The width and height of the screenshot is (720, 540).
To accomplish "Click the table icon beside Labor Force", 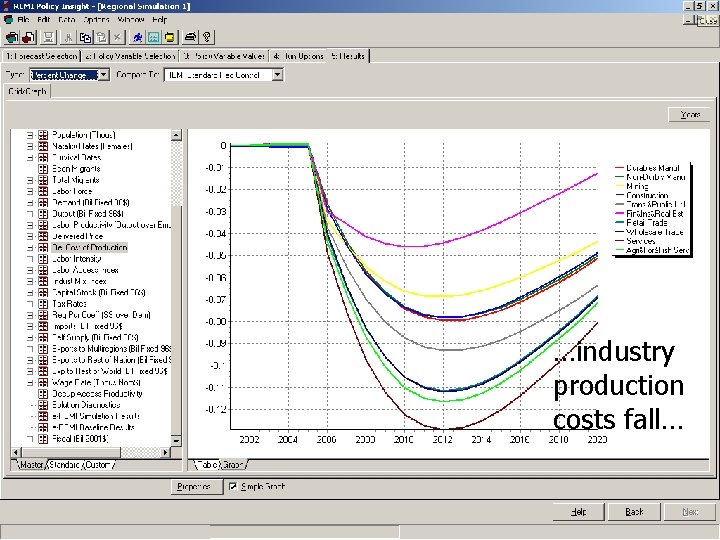I will [43, 191].
